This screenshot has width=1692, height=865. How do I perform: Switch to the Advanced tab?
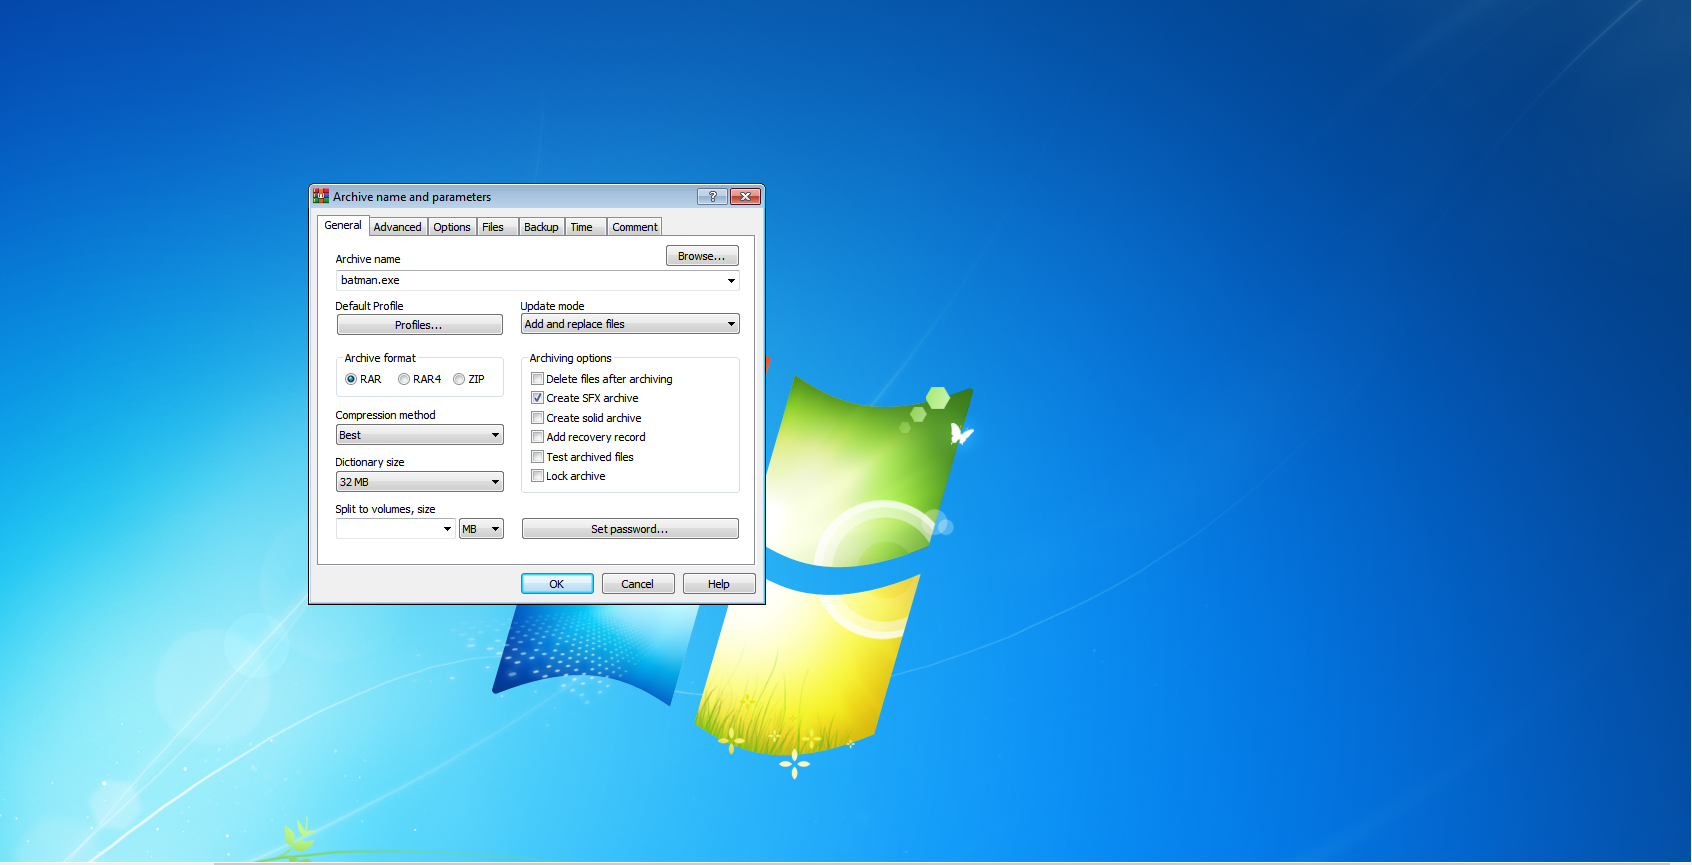397,227
